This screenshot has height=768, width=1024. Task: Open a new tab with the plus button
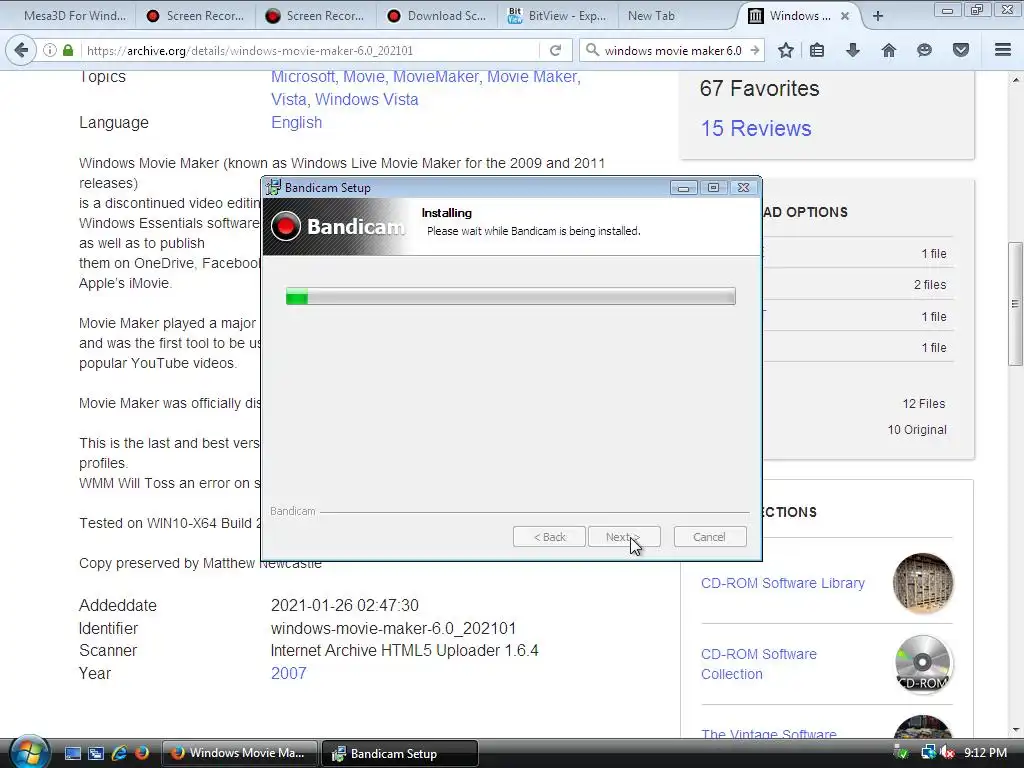coord(878,16)
